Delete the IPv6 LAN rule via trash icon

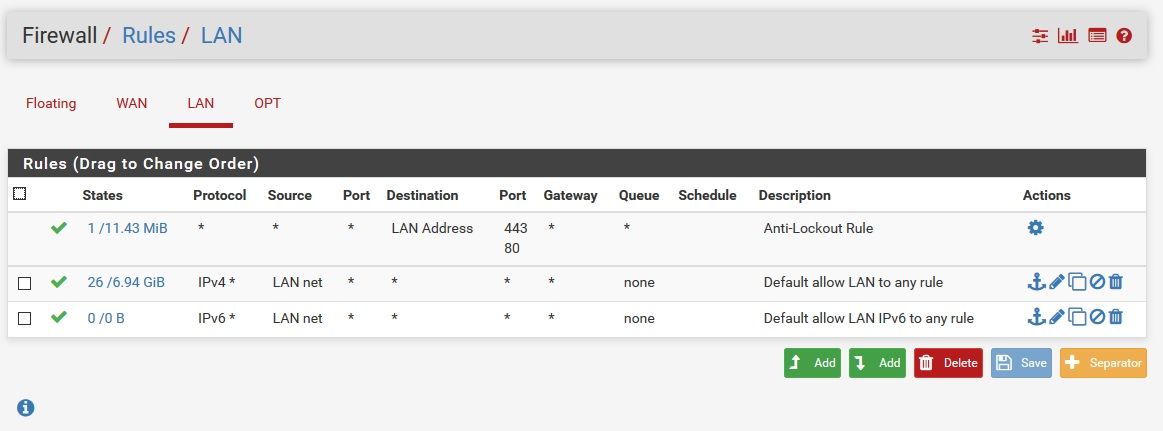[x=1116, y=317]
